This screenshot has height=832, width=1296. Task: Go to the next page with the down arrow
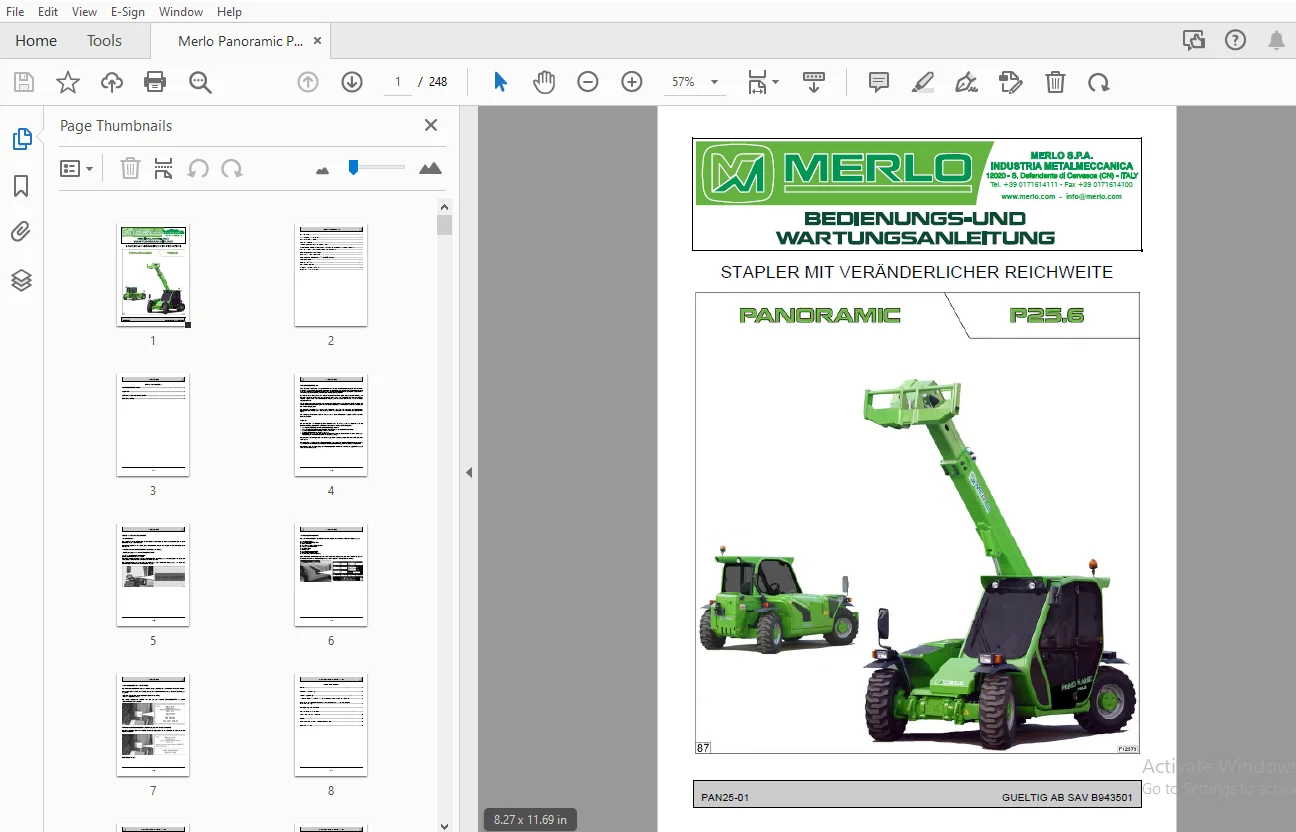[x=352, y=82]
